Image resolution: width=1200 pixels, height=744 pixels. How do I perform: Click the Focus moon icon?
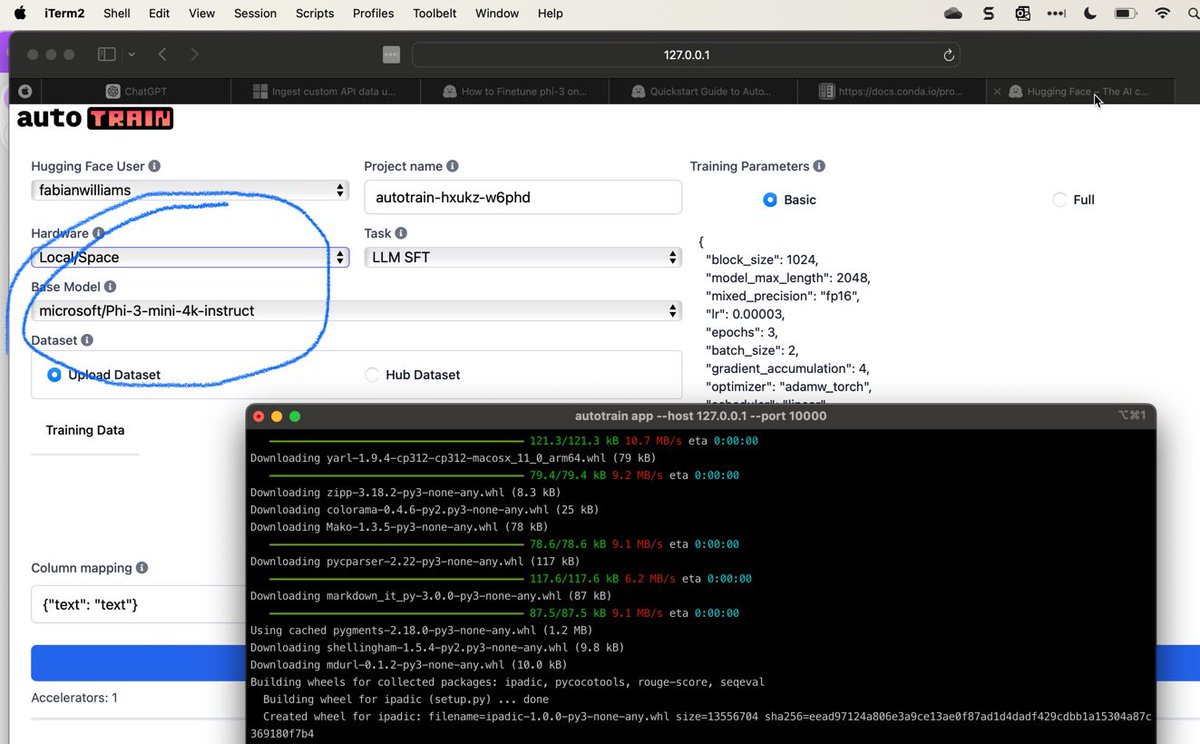(x=1090, y=13)
